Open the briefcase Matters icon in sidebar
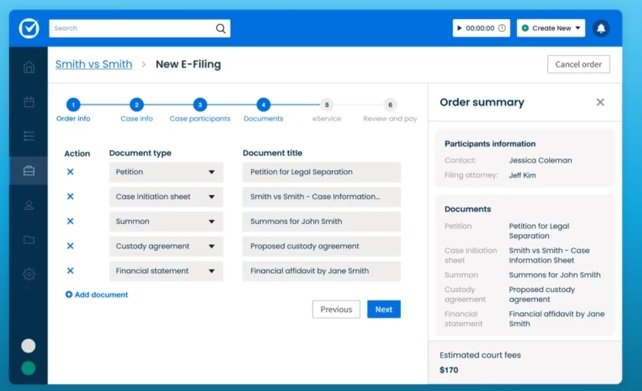Image resolution: width=642 pixels, height=391 pixels. (29, 171)
